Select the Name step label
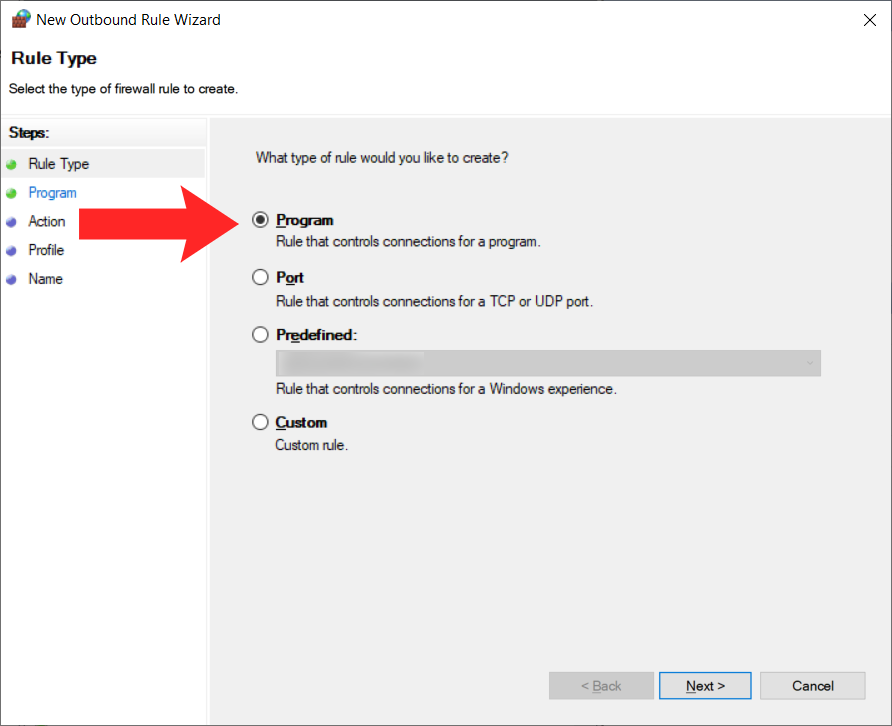The width and height of the screenshot is (892, 726). tap(45, 280)
